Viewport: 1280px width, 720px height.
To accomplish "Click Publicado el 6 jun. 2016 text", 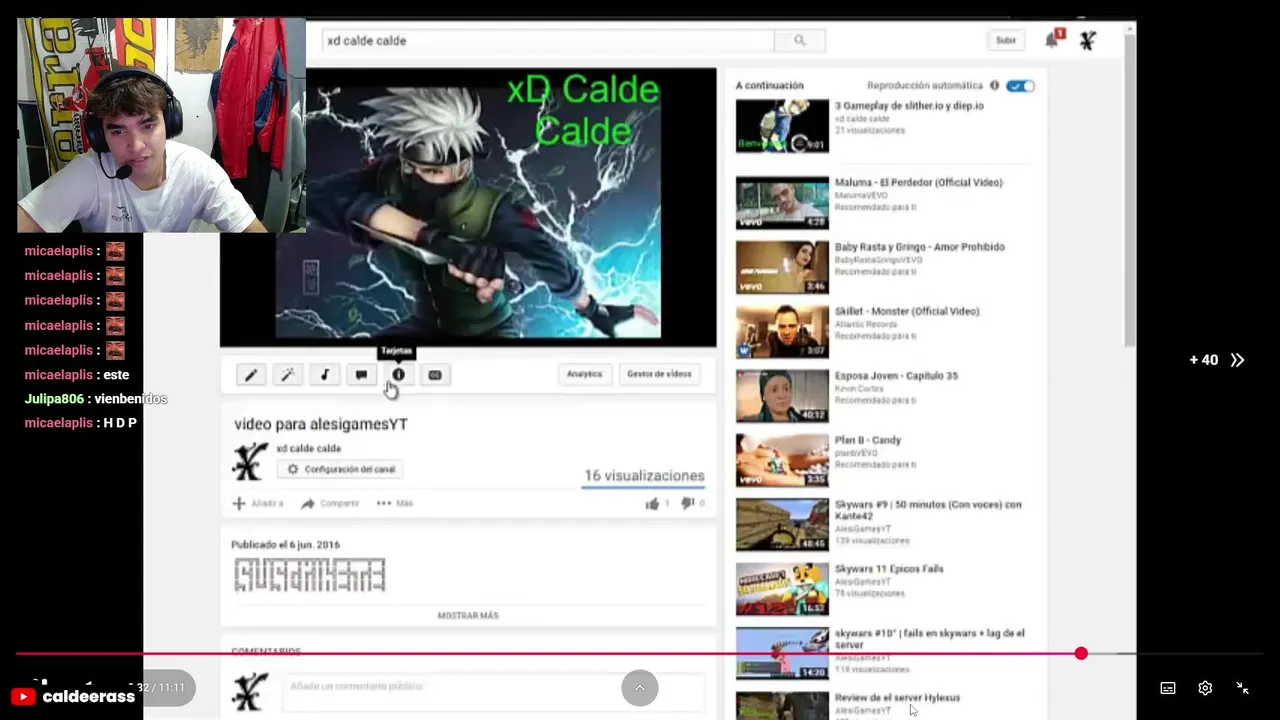I will (285, 545).
